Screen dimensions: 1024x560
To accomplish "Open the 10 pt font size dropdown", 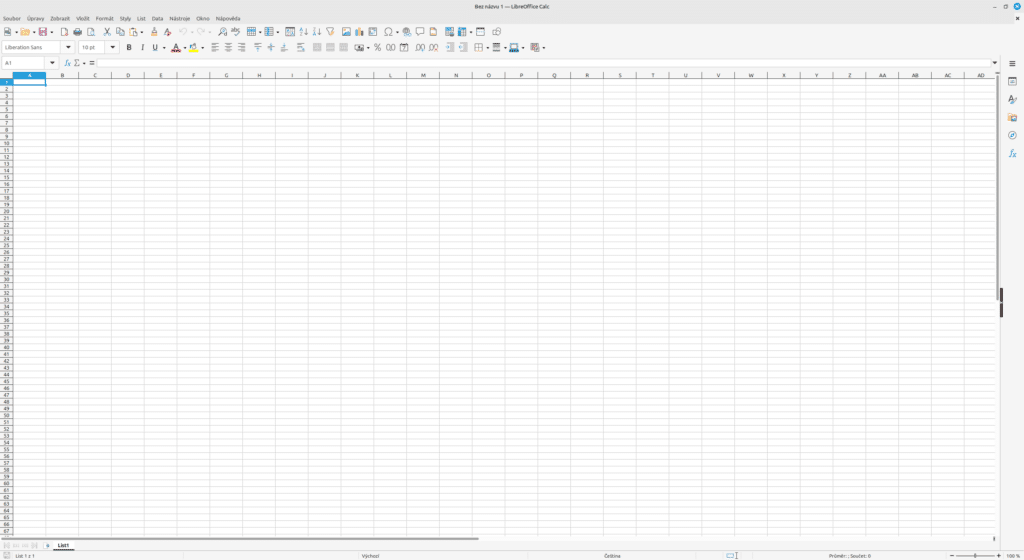I will click(112, 47).
